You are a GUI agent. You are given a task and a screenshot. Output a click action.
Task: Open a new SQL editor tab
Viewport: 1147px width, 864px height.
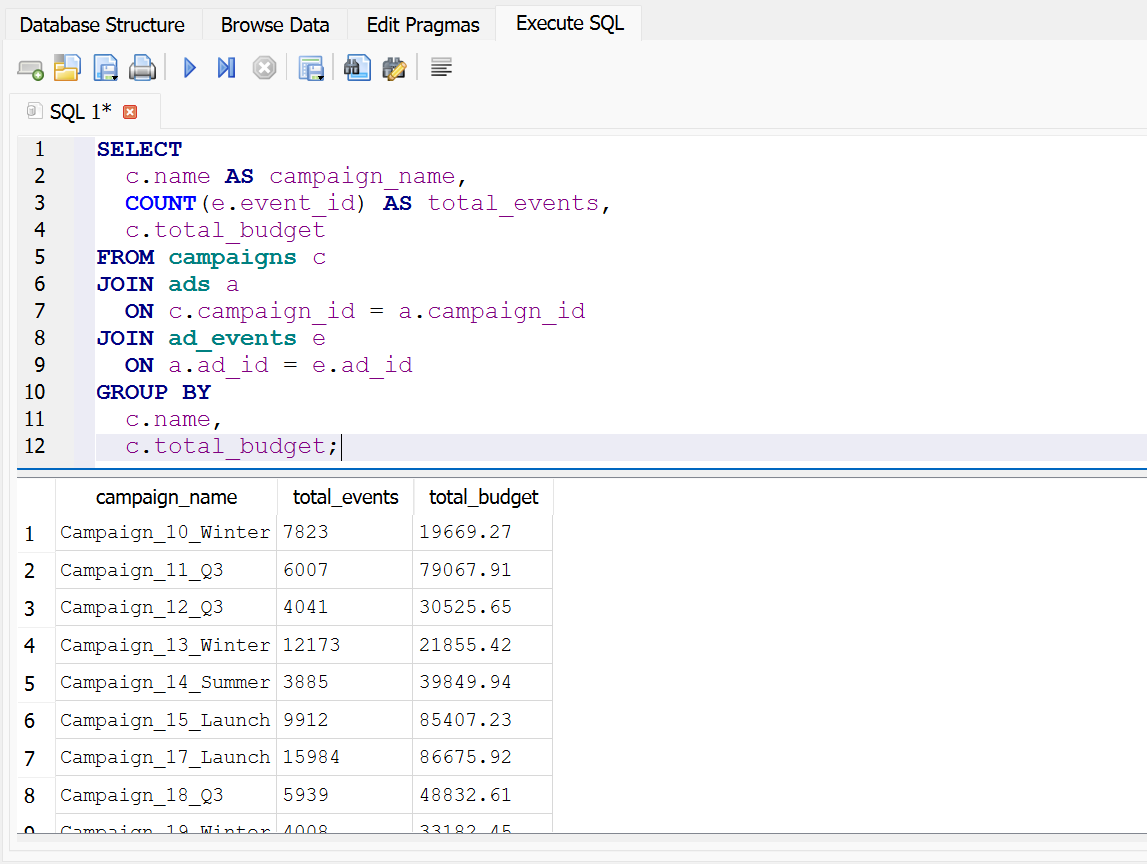pos(30,68)
